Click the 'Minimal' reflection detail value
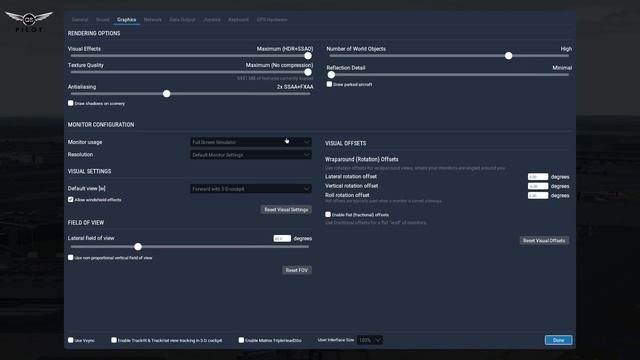This screenshot has width=640, height=360. [x=562, y=68]
